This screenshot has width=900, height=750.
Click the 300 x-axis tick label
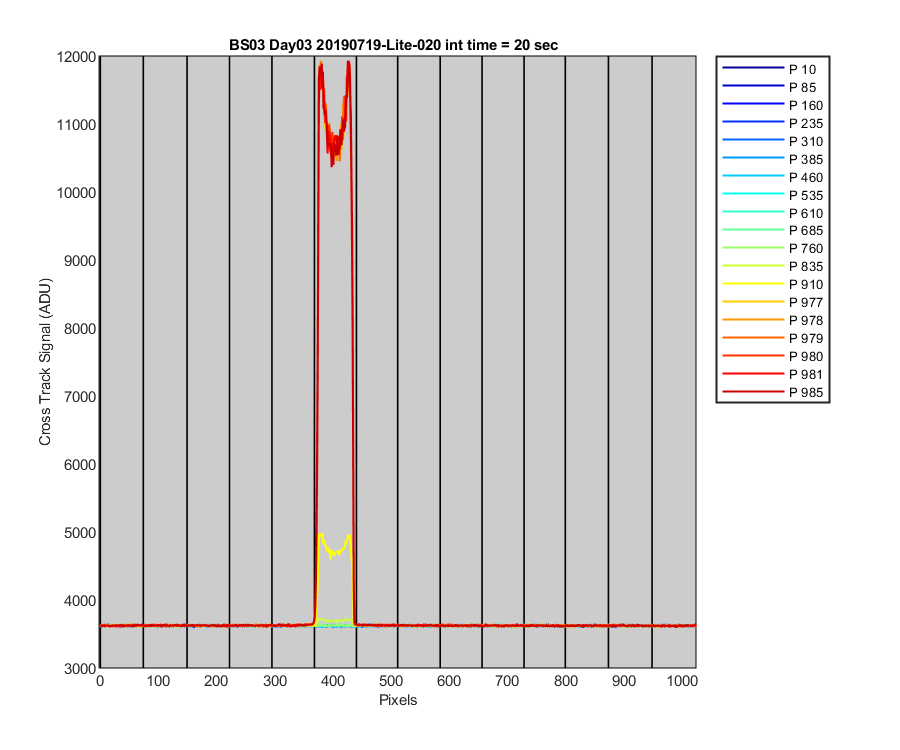pyautogui.click(x=274, y=681)
